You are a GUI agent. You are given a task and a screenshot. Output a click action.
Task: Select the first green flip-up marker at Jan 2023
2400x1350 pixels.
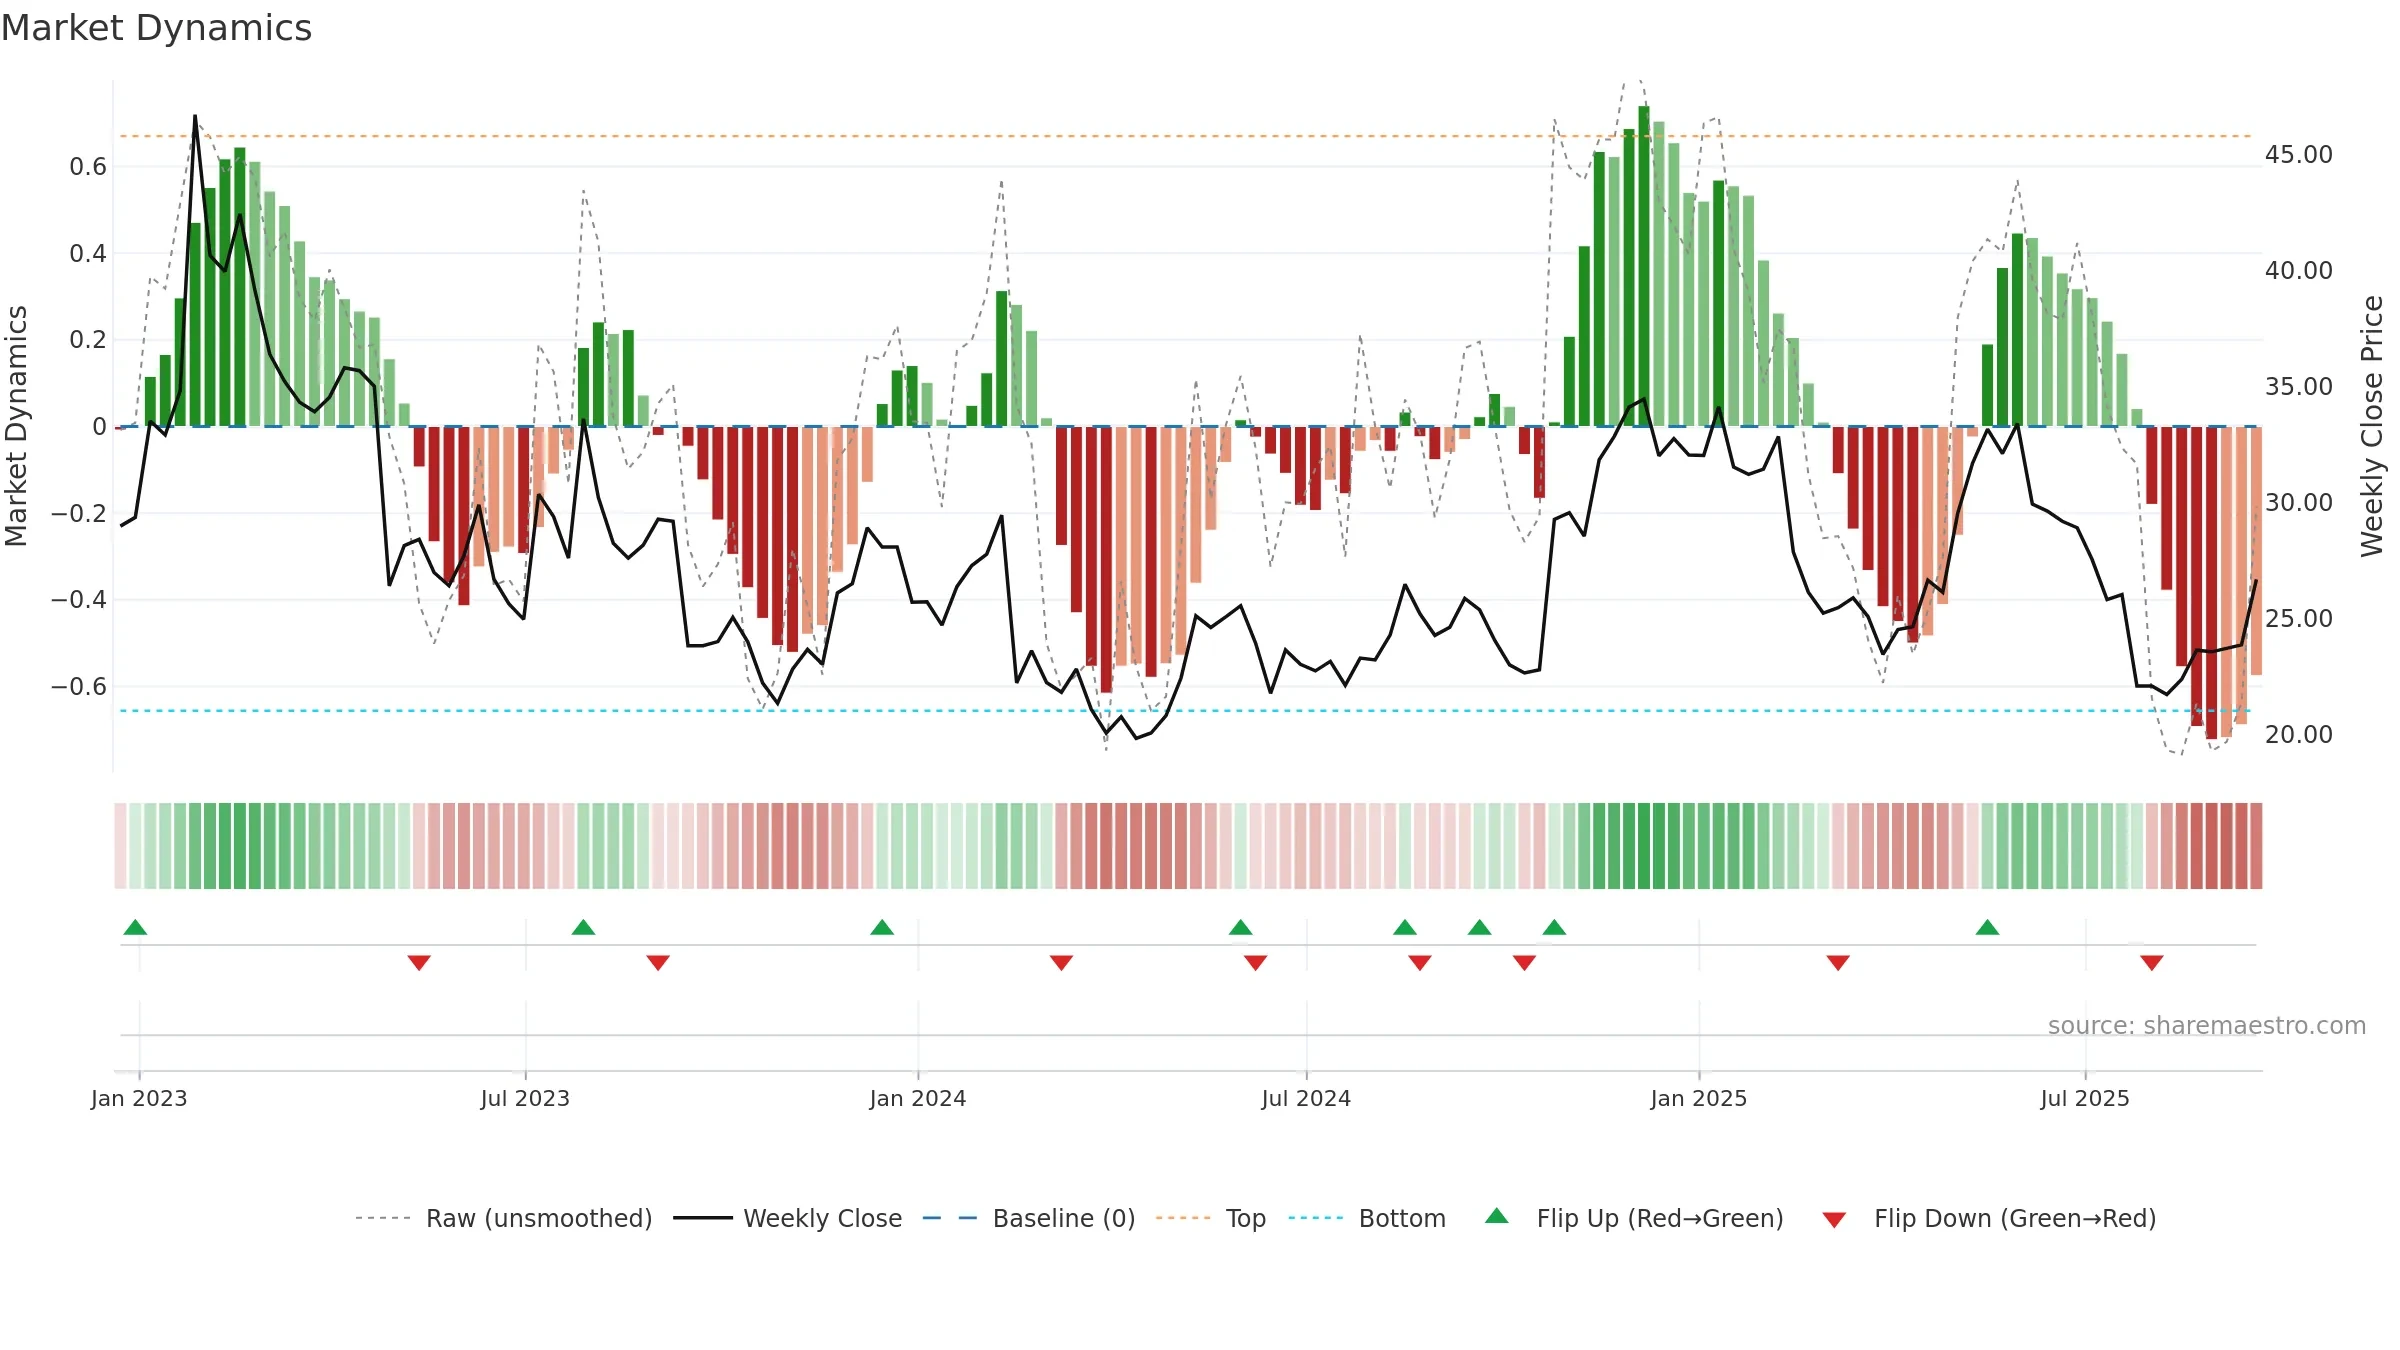[x=135, y=927]
